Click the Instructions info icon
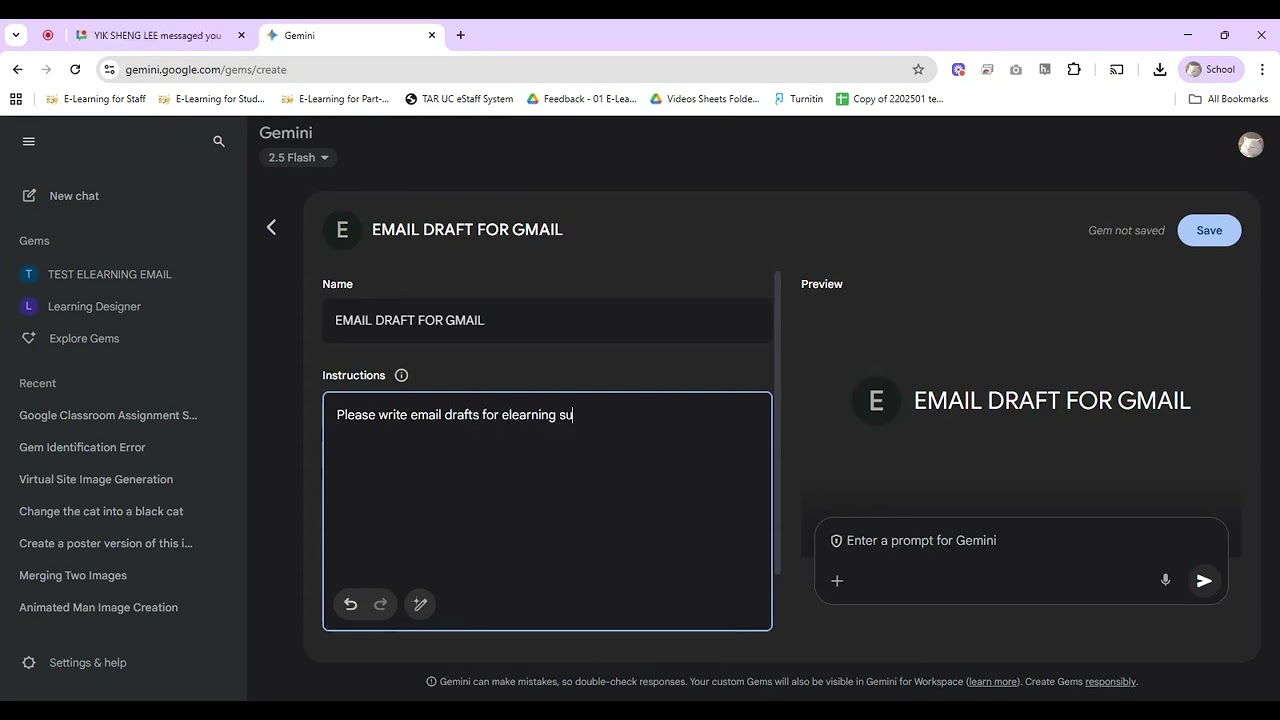Image resolution: width=1280 pixels, height=720 pixels. click(x=402, y=375)
